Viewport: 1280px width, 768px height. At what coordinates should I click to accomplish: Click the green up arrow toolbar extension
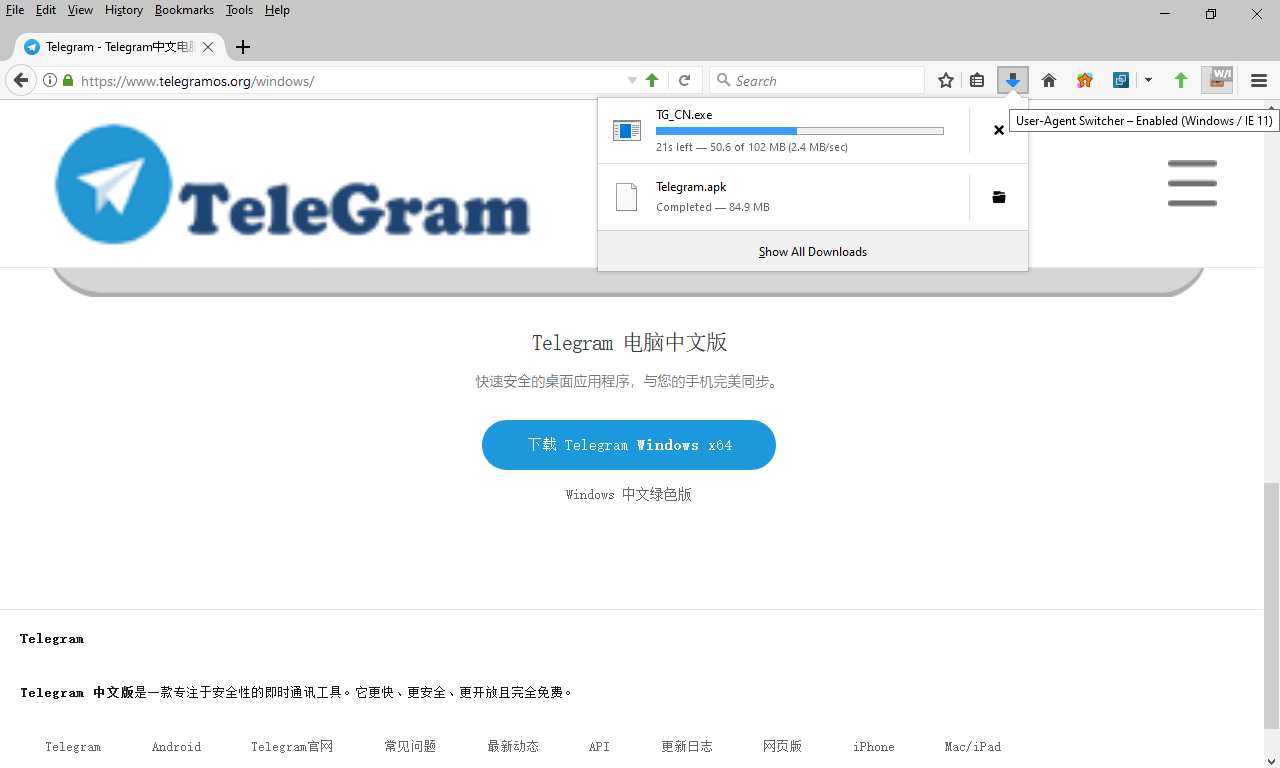(1181, 81)
